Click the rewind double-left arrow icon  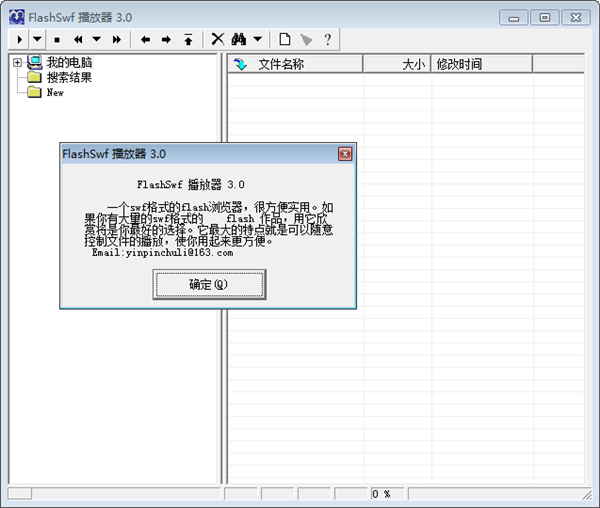point(78,39)
